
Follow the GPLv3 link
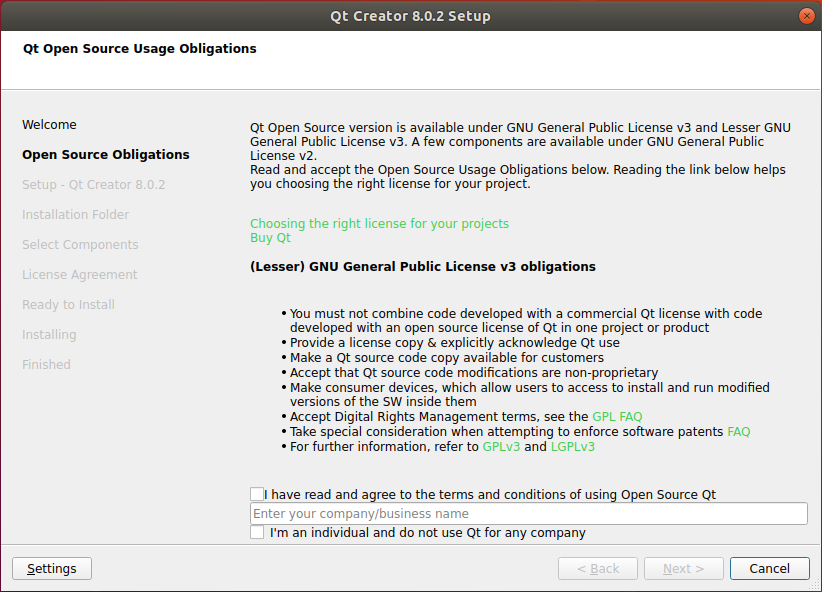pos(500,447)
